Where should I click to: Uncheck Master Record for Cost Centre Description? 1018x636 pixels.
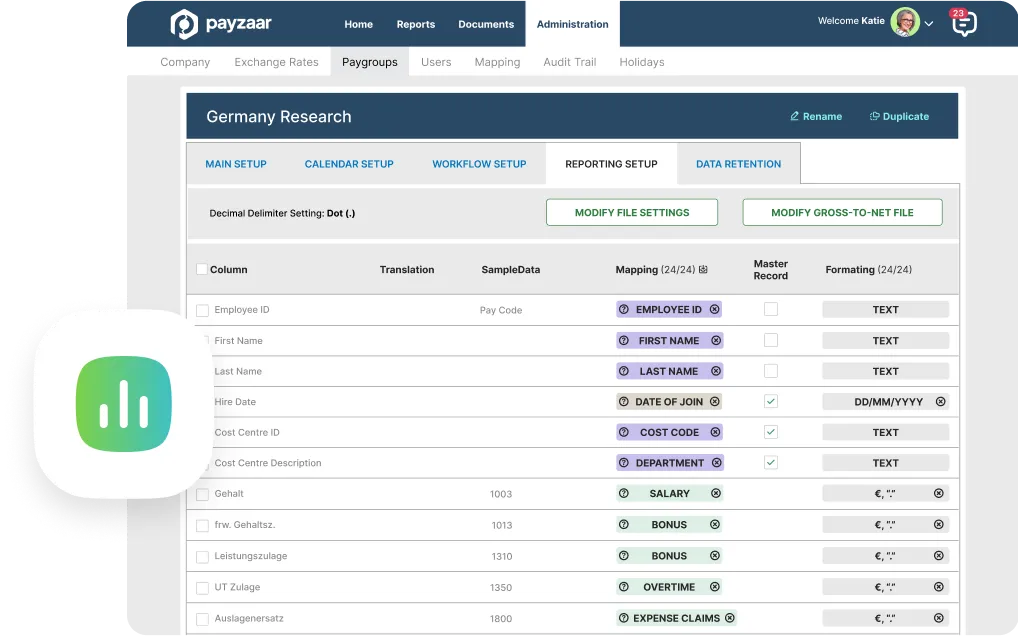770,462
